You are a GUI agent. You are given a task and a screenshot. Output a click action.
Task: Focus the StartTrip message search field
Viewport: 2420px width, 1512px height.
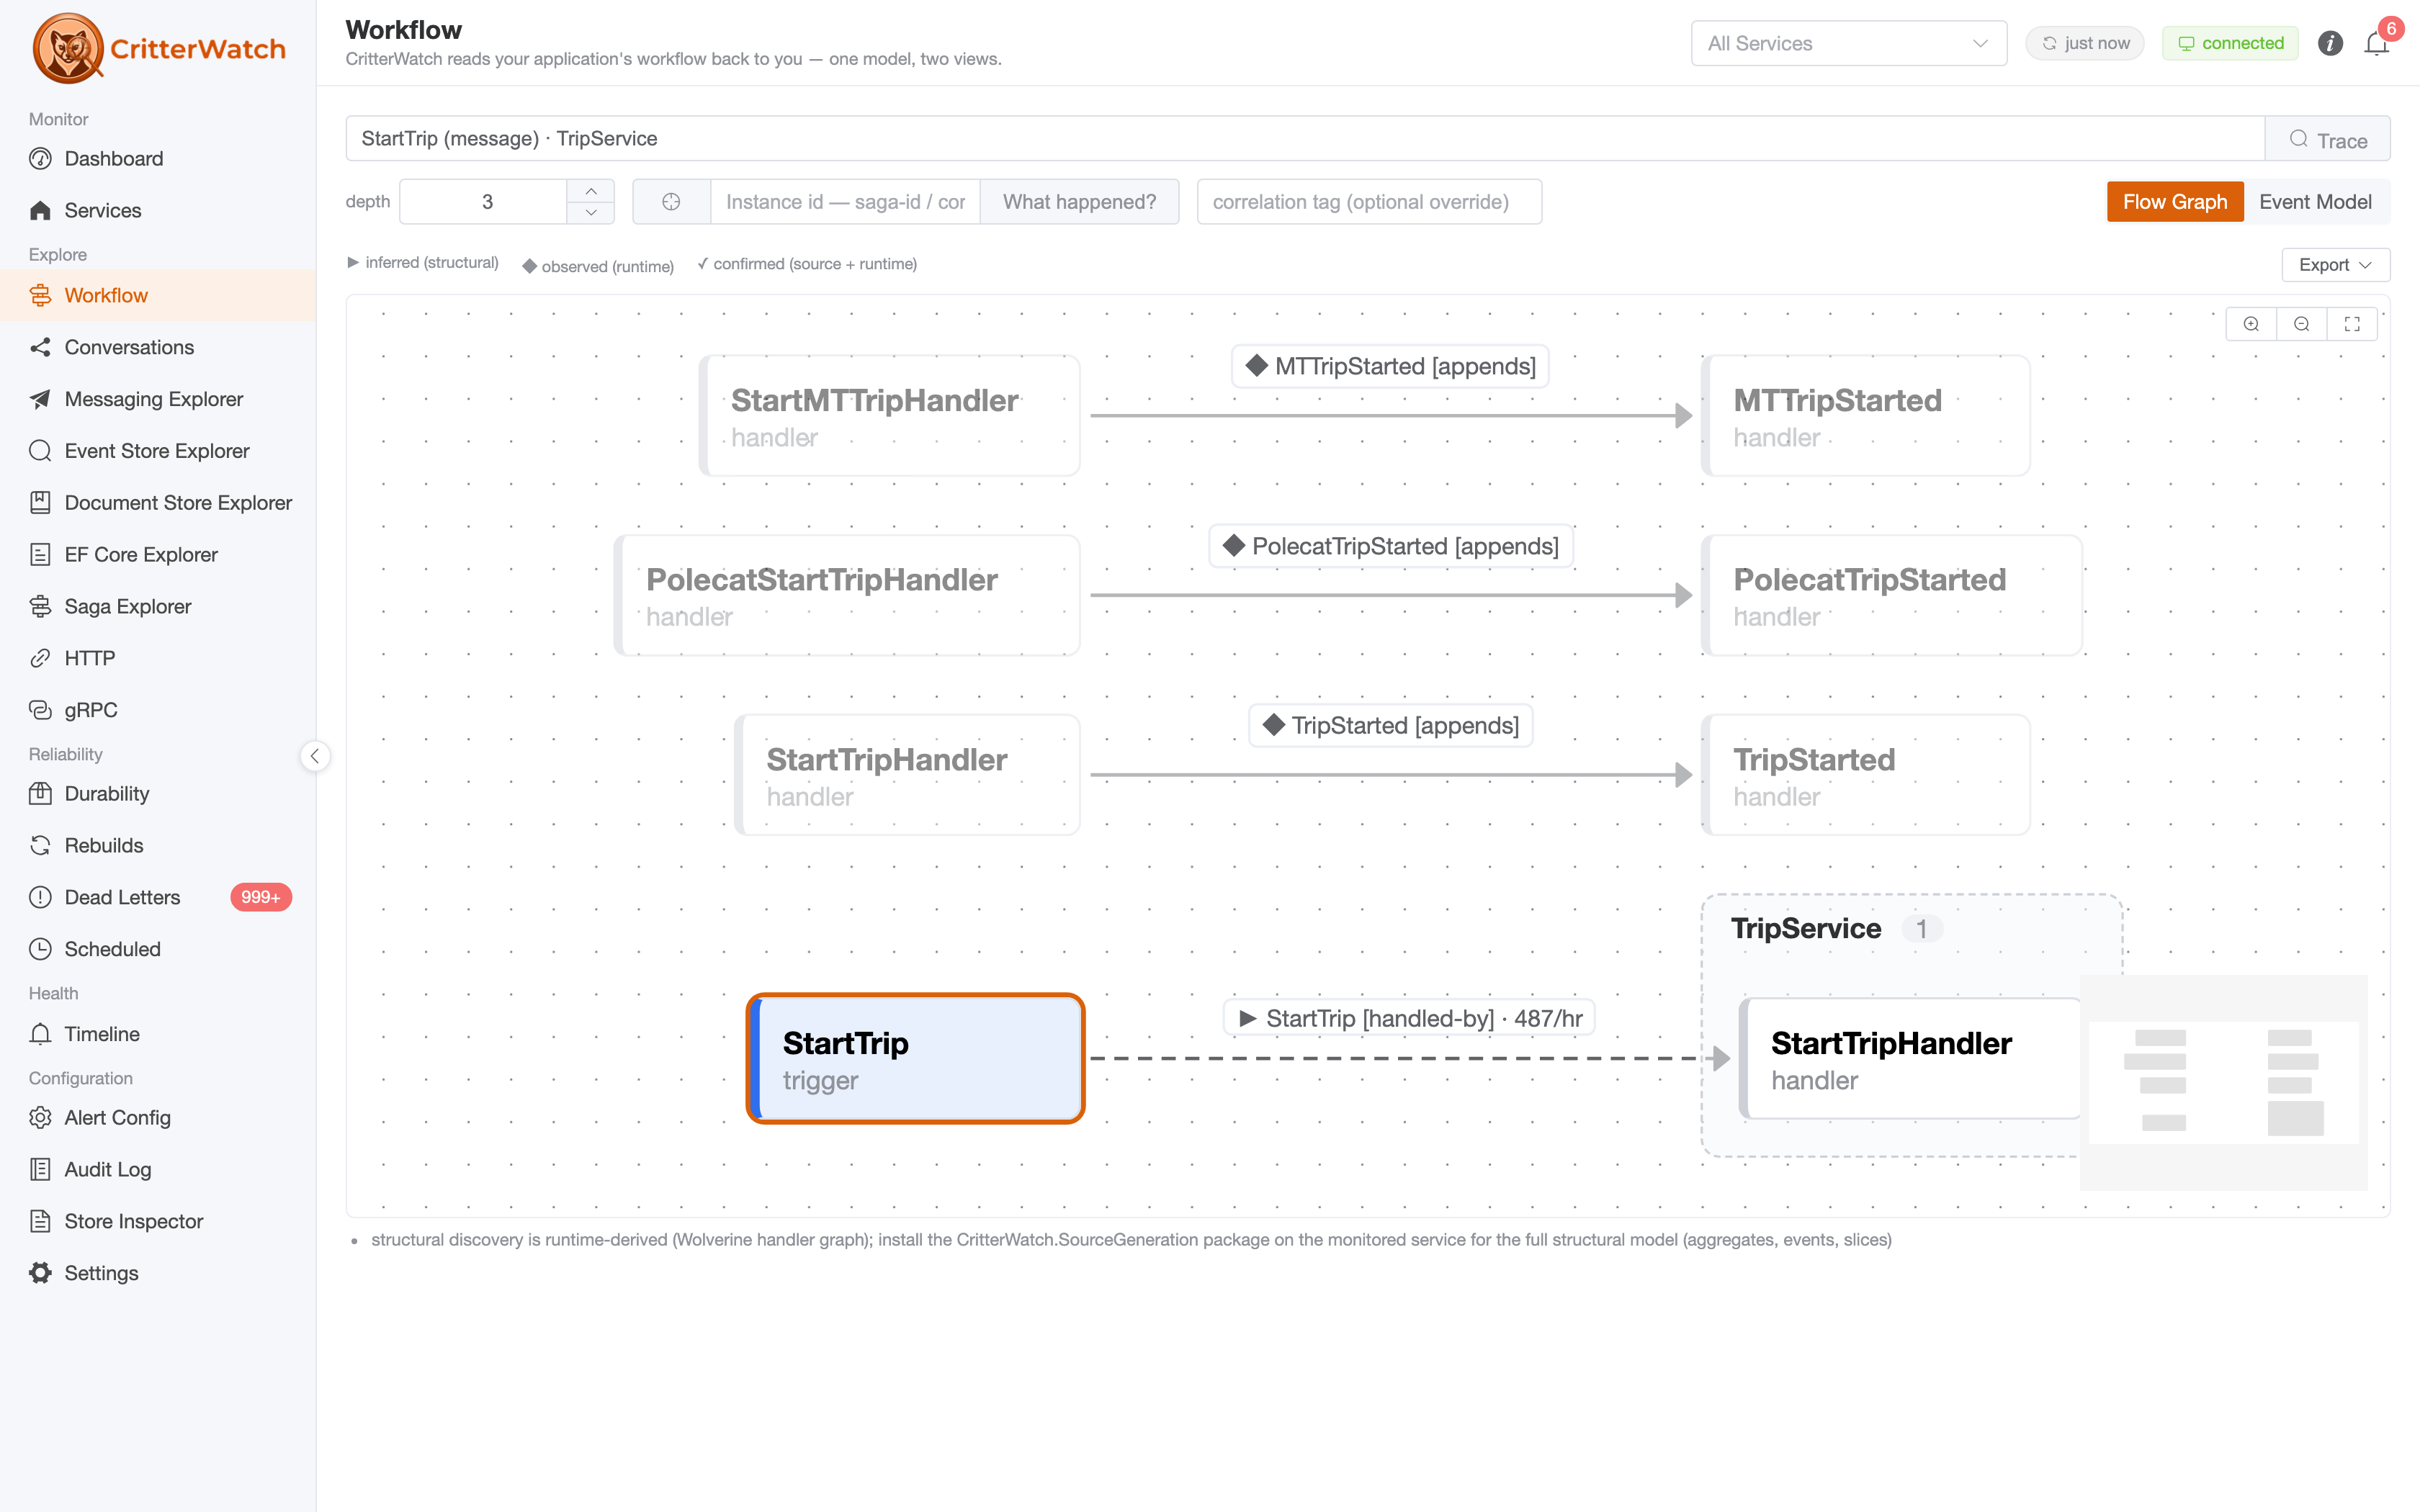click(x=1304, y=139)
